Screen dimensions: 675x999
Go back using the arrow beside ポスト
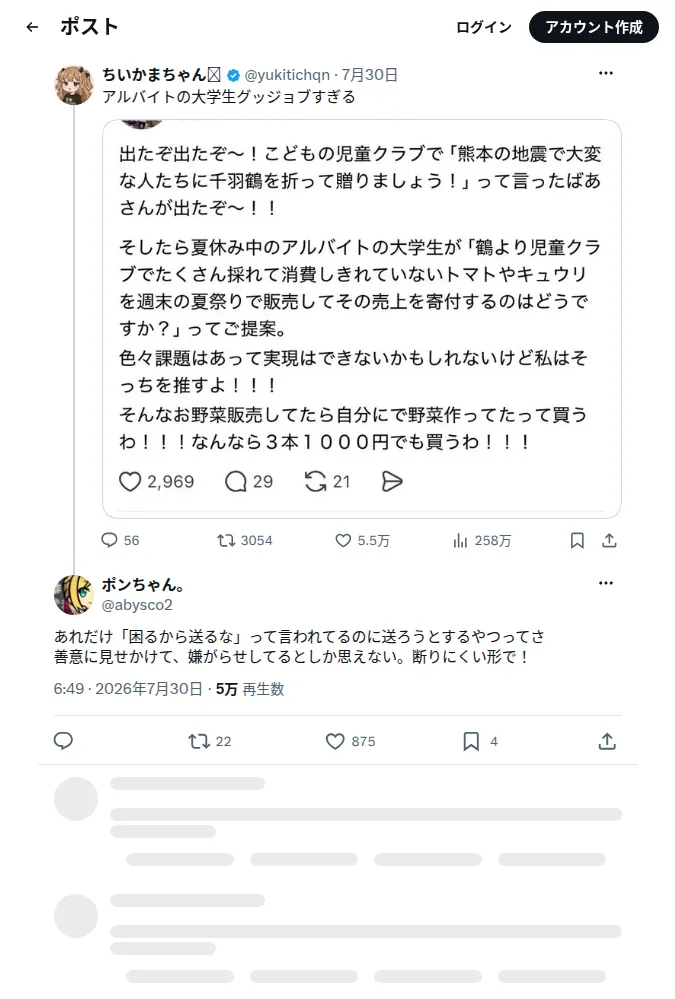coord(33,27)
